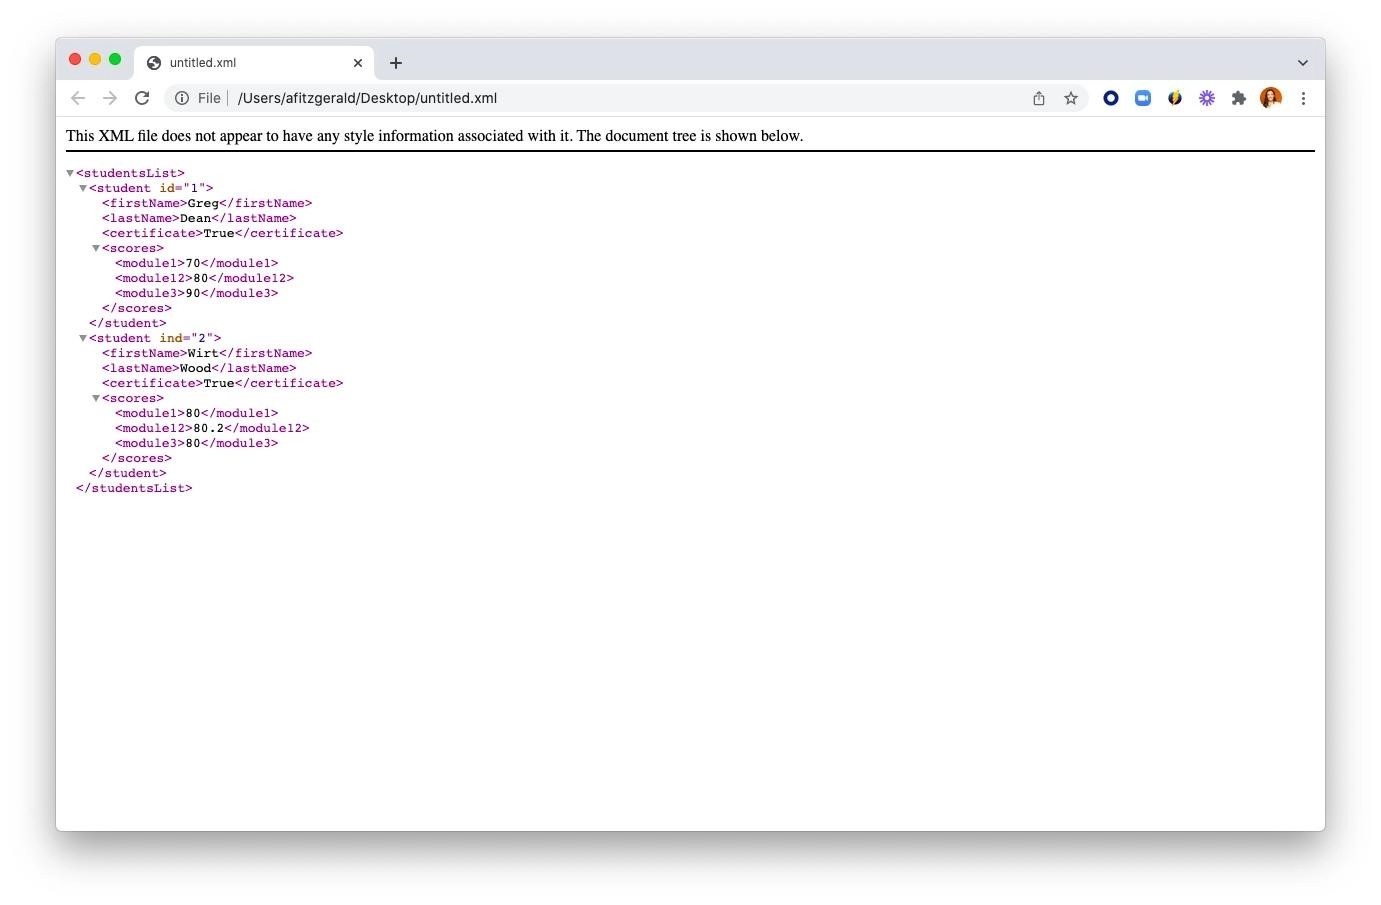Click the module12 score 80.2 line
The width and height of the screenshot is (1381, 905).
tap(212, 428)
